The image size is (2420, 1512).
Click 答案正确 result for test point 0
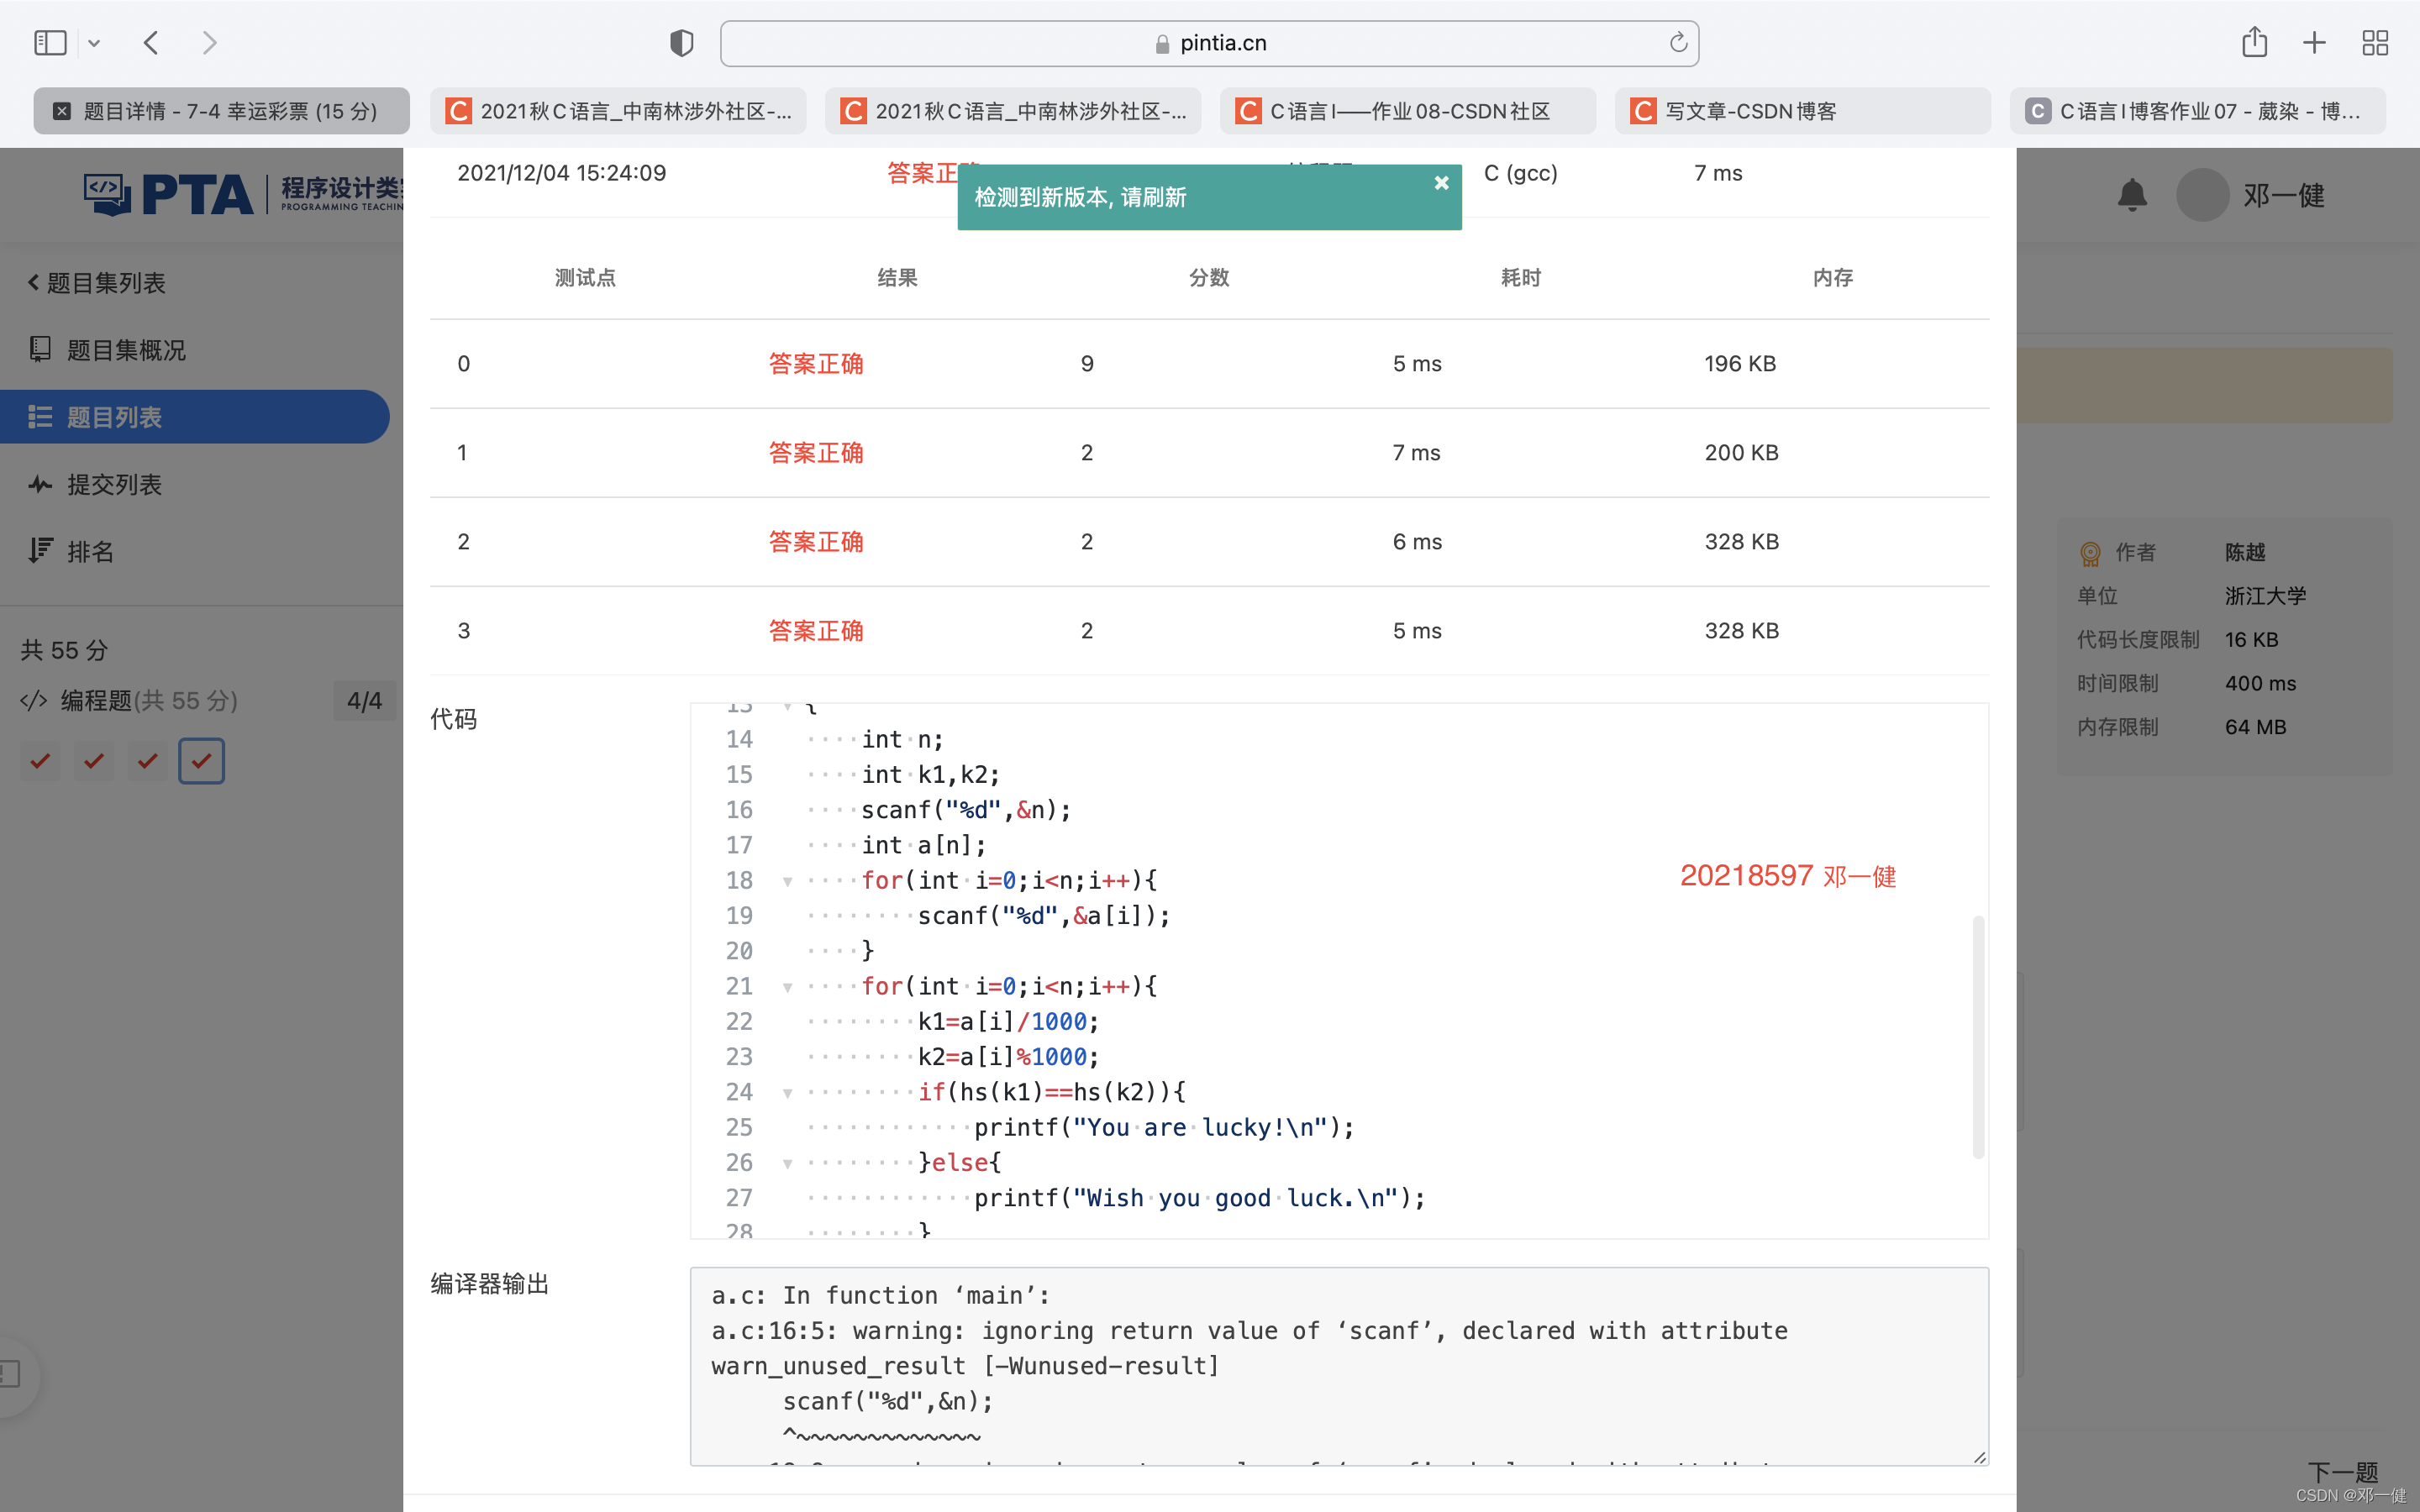point(816,364)
